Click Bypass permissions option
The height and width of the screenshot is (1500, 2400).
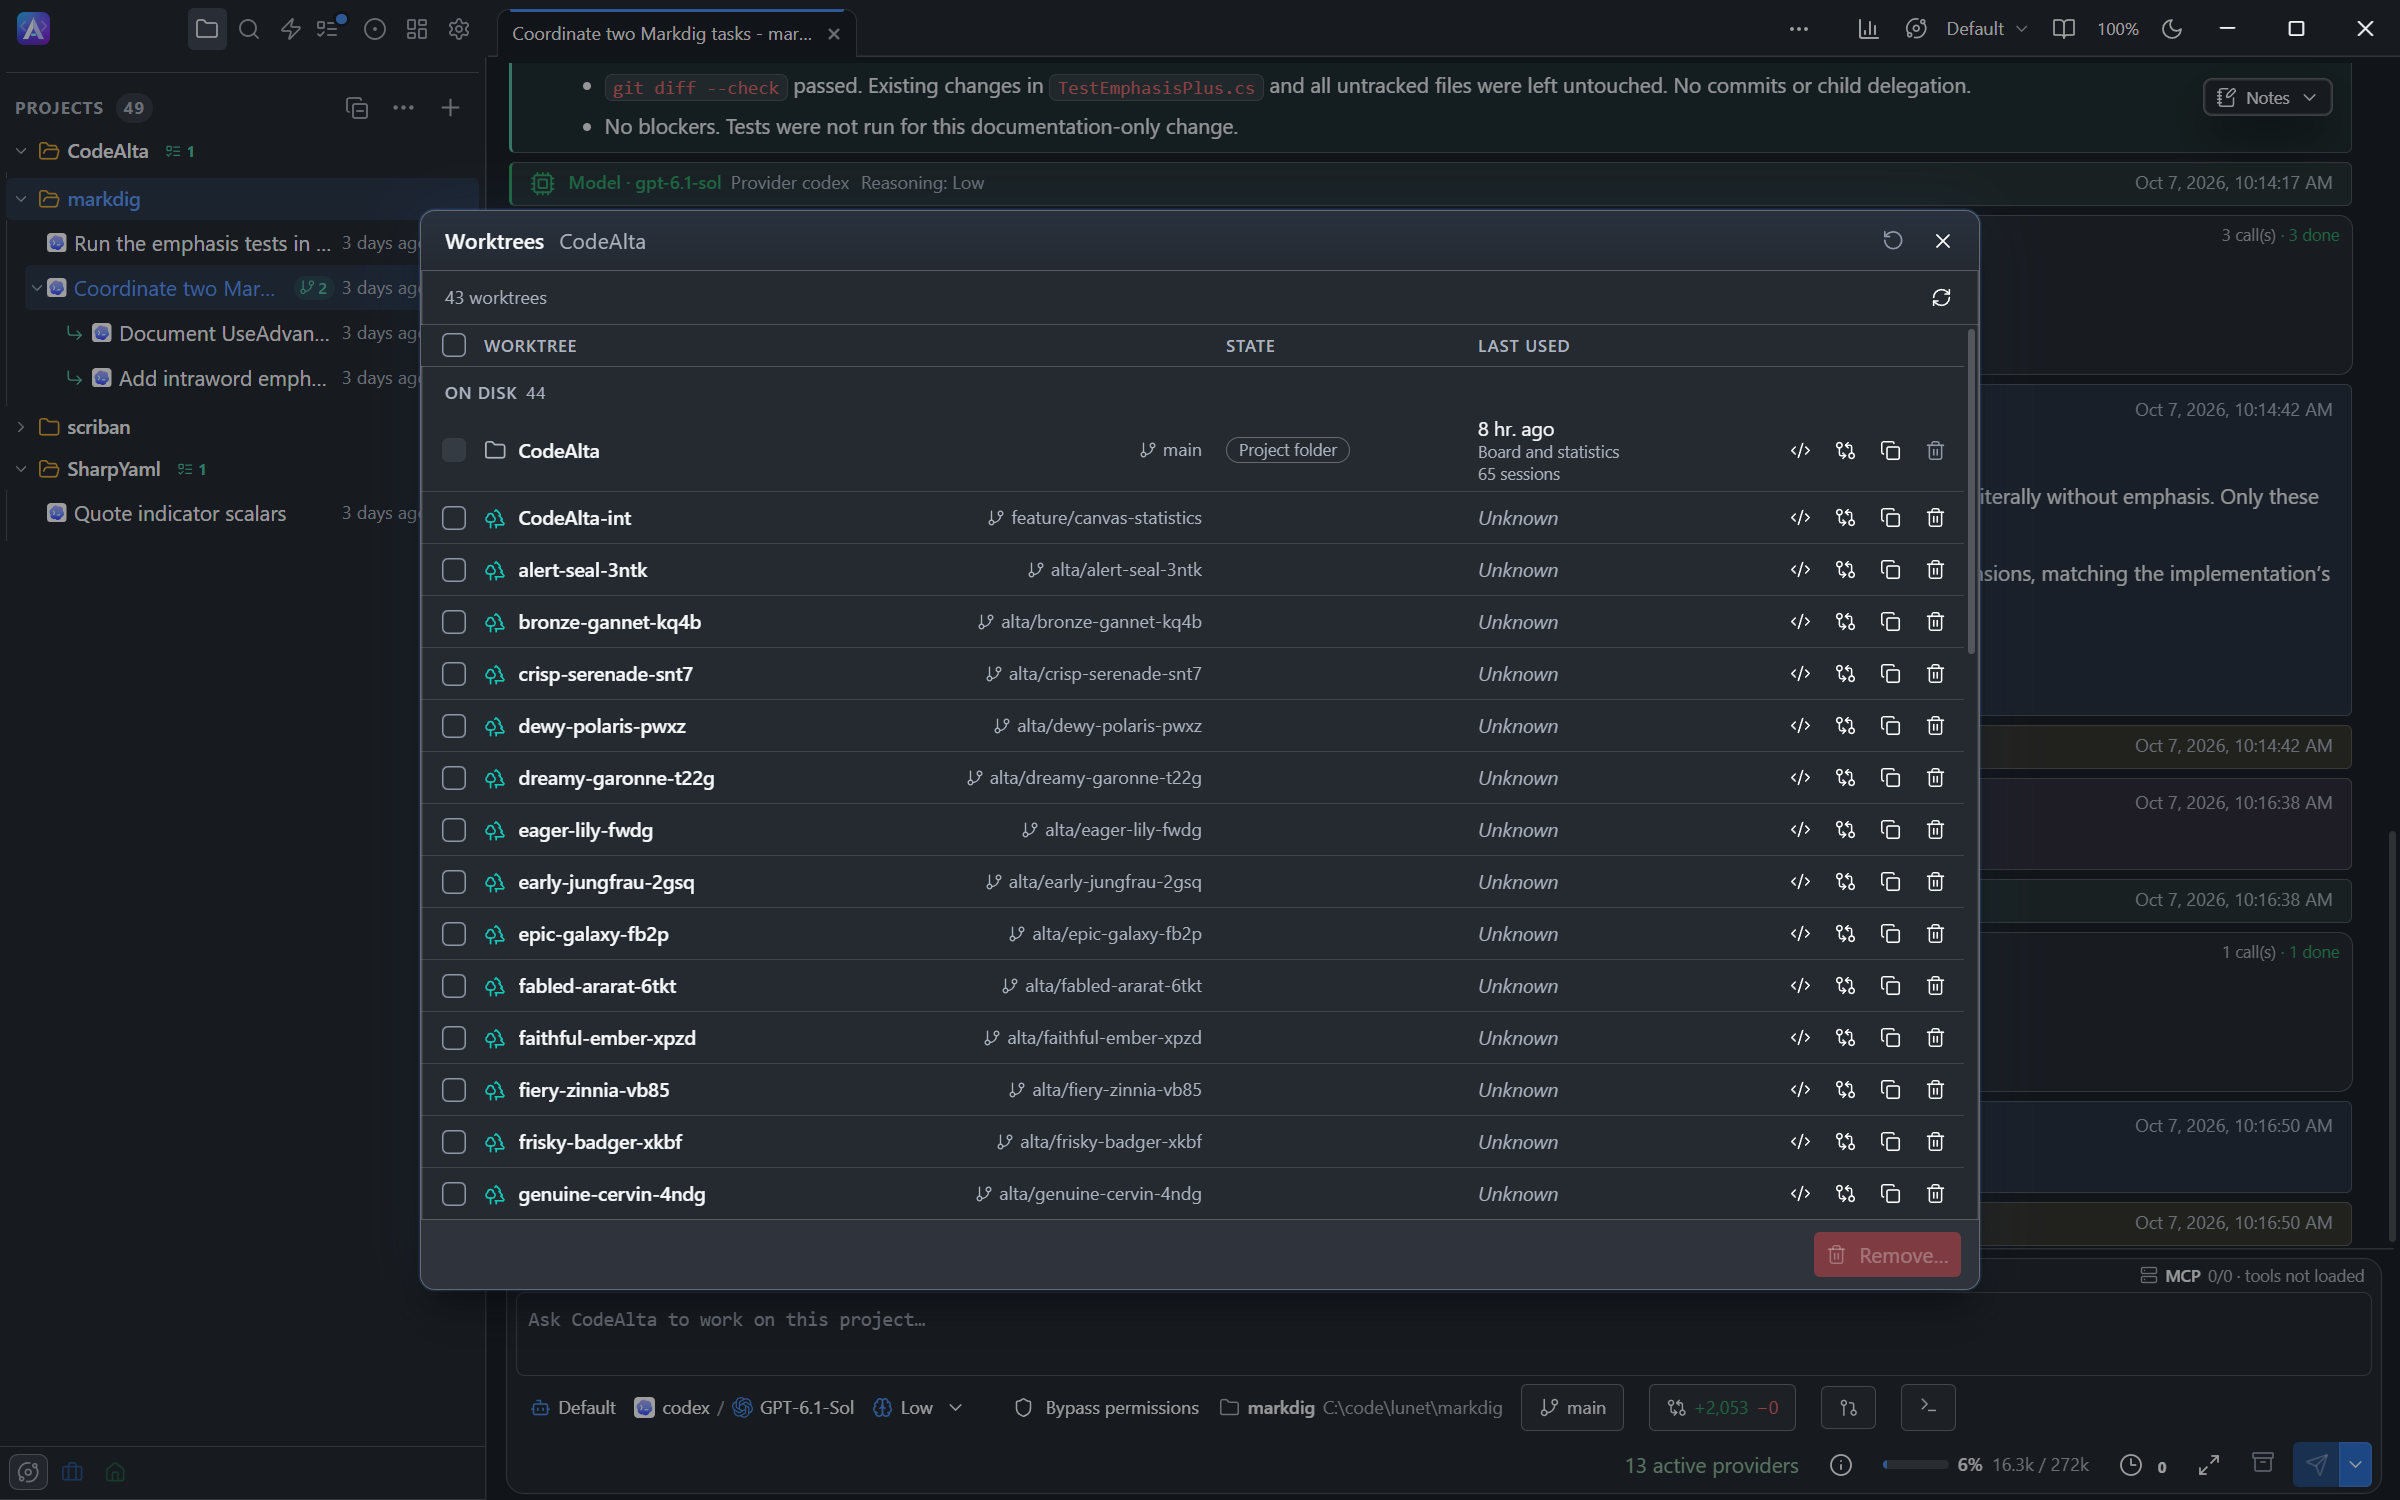tap(1106, 1407)
